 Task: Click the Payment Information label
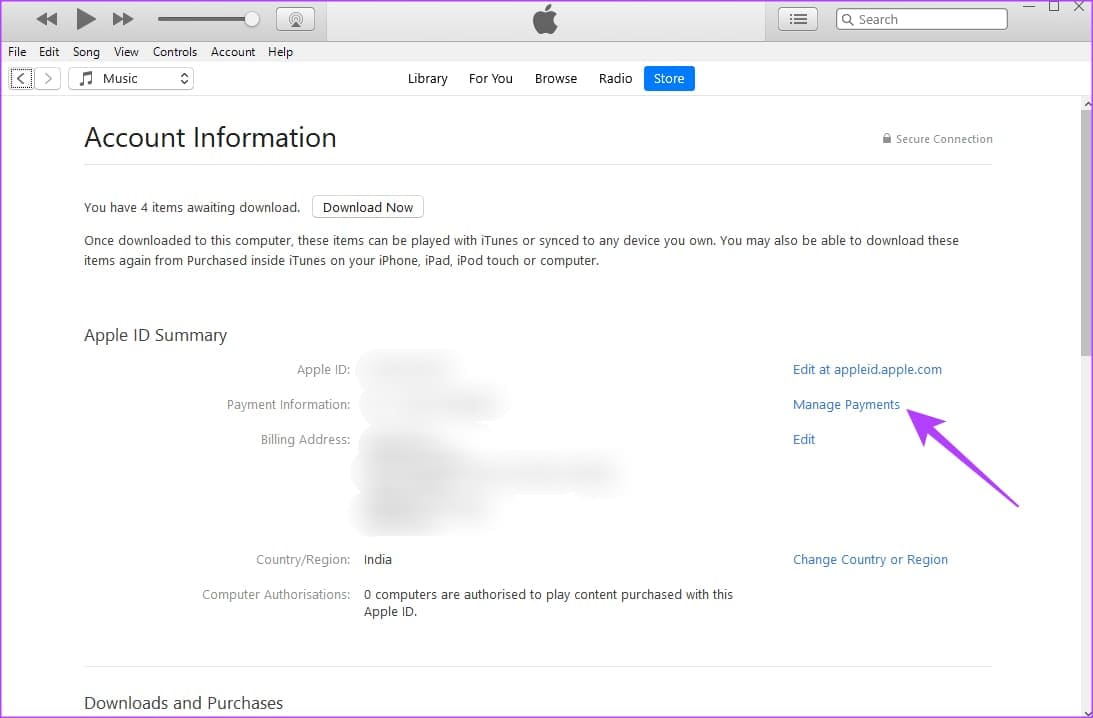(x=288, y=404)
